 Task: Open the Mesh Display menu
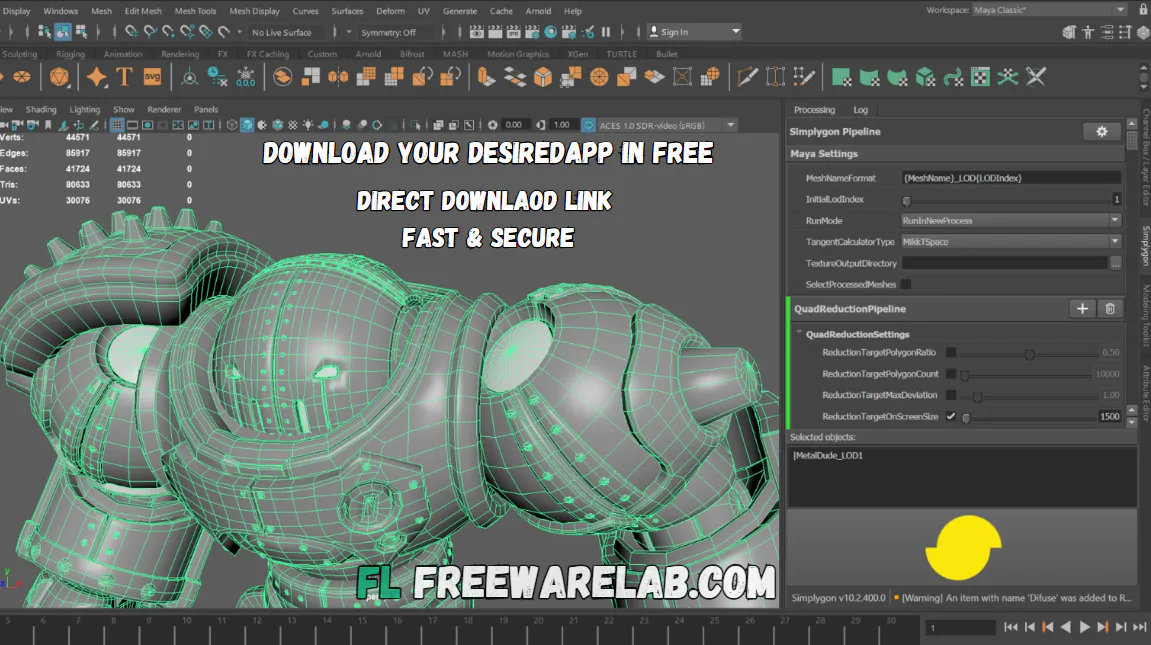[x=254, y=11]
